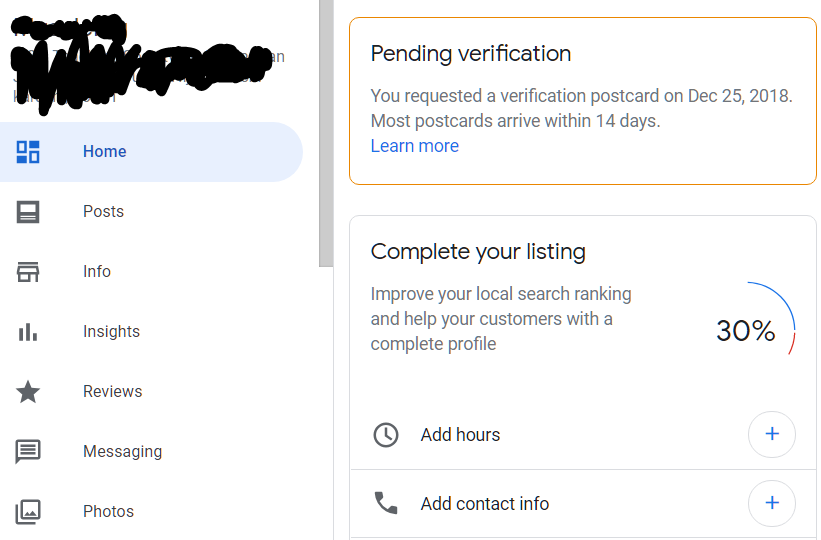Click the Posts icon in sidebar
This screenshot has width=821, height=540.
tap(28, 212)
